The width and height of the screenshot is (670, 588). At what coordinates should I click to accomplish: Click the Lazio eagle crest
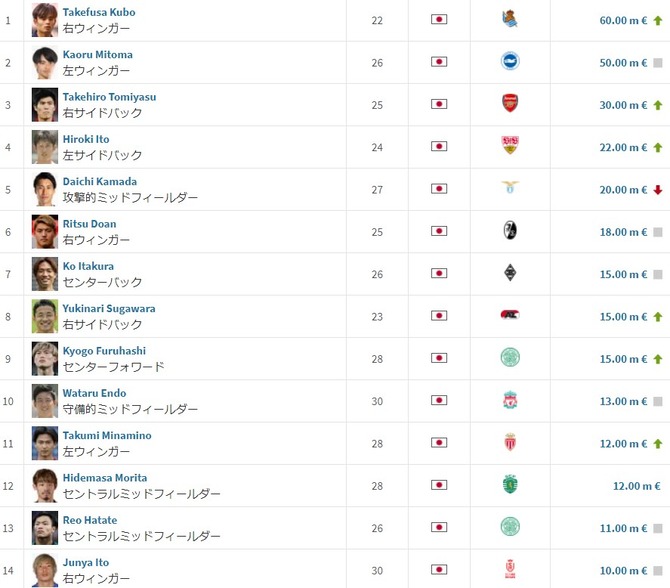[510, 187]
